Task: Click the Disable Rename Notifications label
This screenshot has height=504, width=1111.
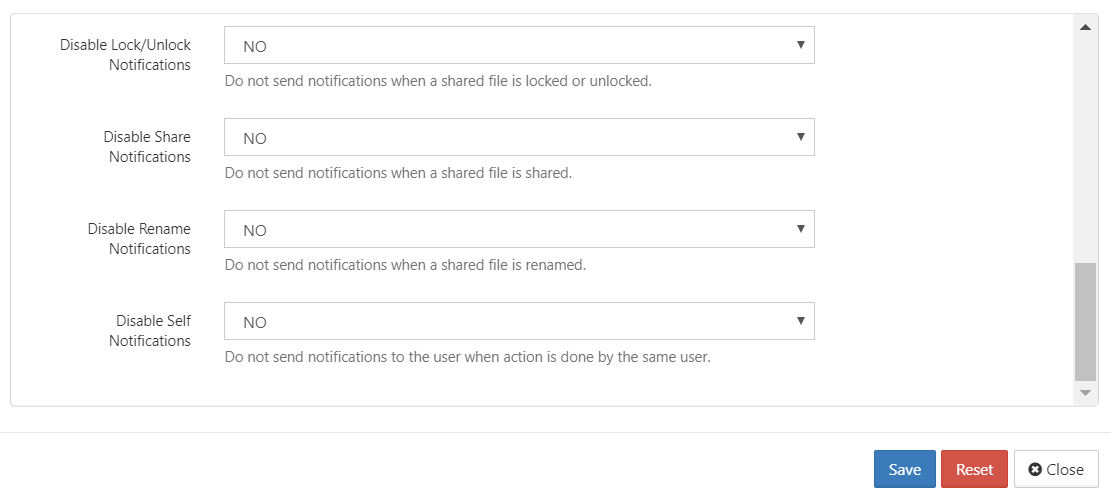Action: pos(140,239)
